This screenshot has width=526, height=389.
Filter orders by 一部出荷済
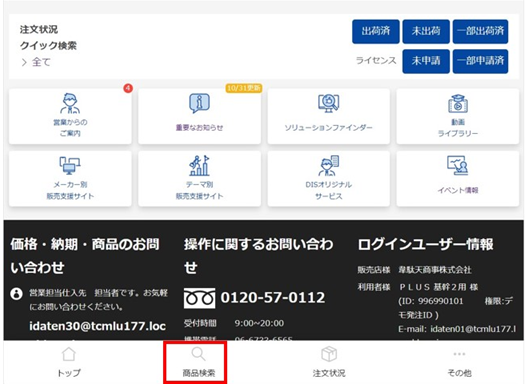click(480, 32)
